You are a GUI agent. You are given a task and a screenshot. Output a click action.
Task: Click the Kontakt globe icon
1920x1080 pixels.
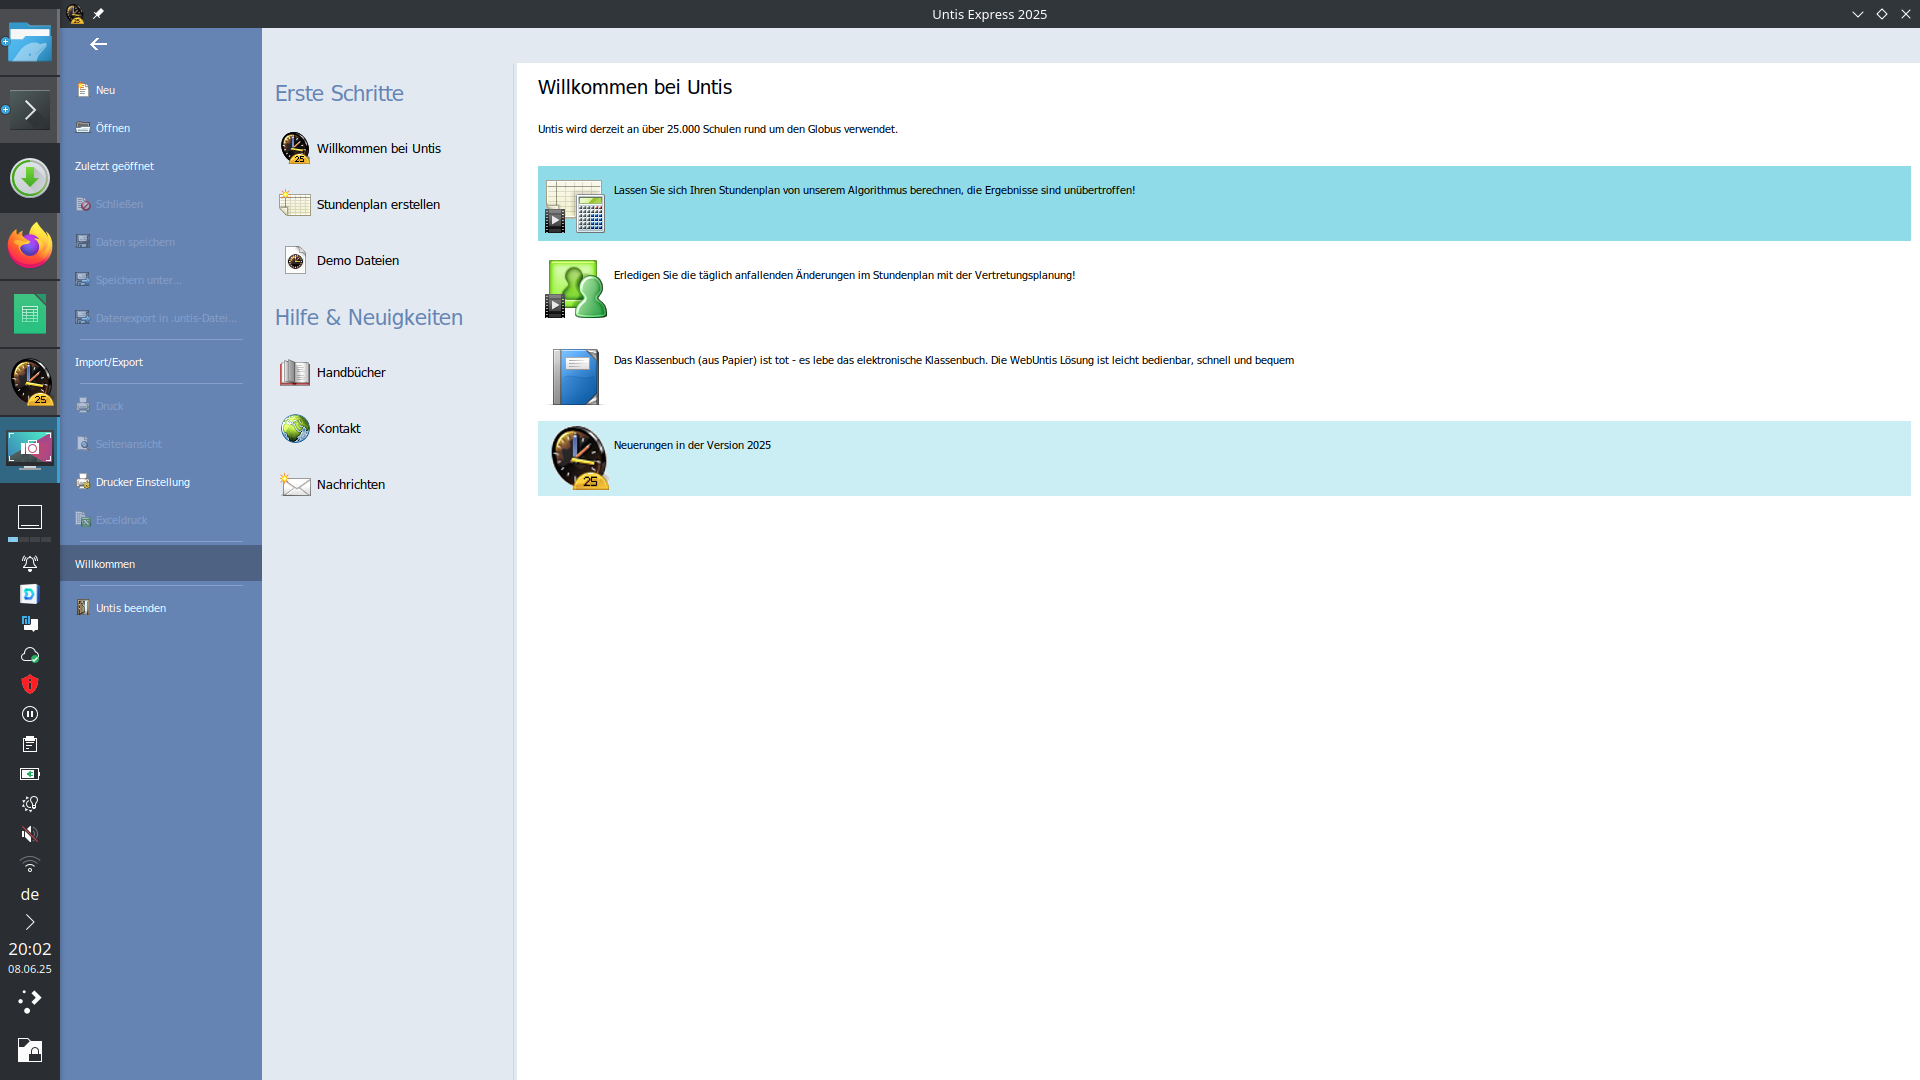295,428
